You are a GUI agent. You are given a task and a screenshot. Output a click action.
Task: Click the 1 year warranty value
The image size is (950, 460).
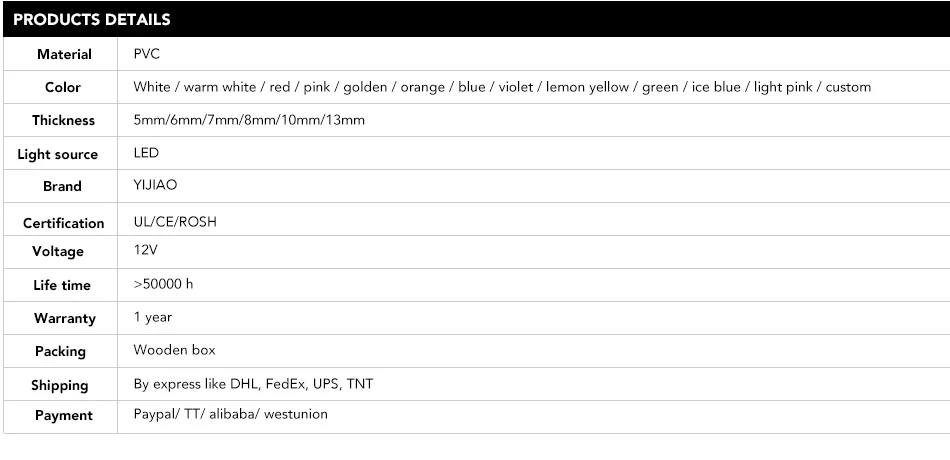[x=153, y=317]
